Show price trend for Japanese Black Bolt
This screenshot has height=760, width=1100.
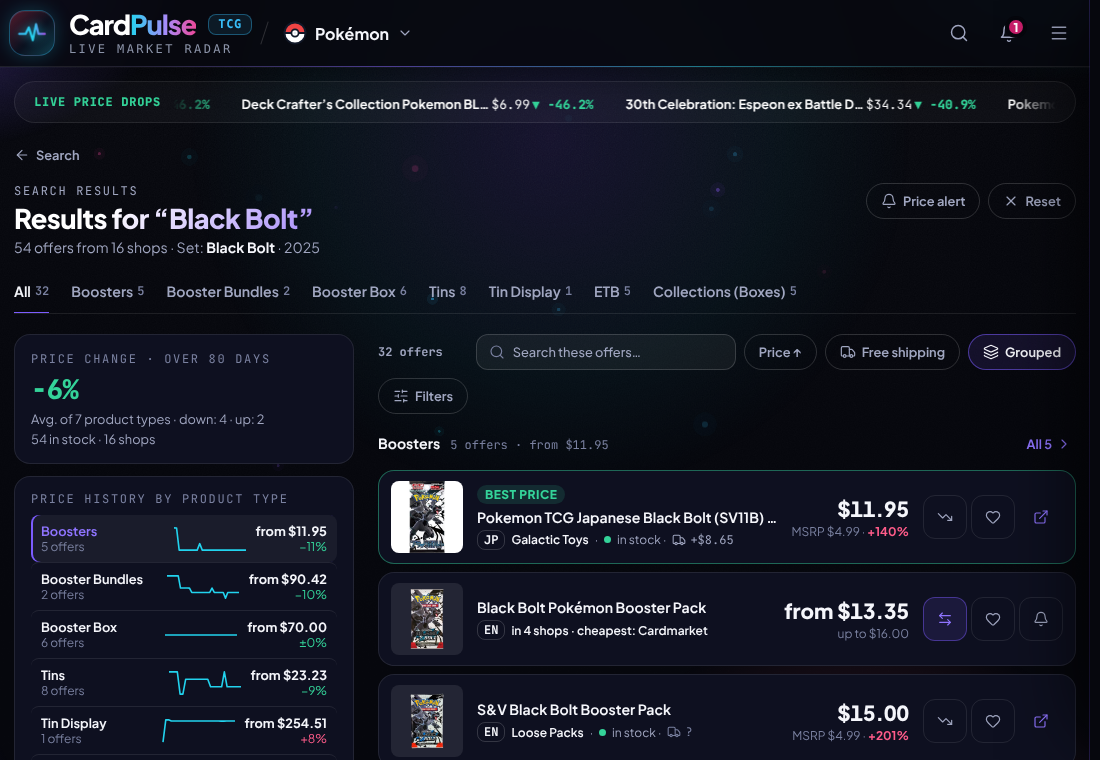click(x=945, y=517)
